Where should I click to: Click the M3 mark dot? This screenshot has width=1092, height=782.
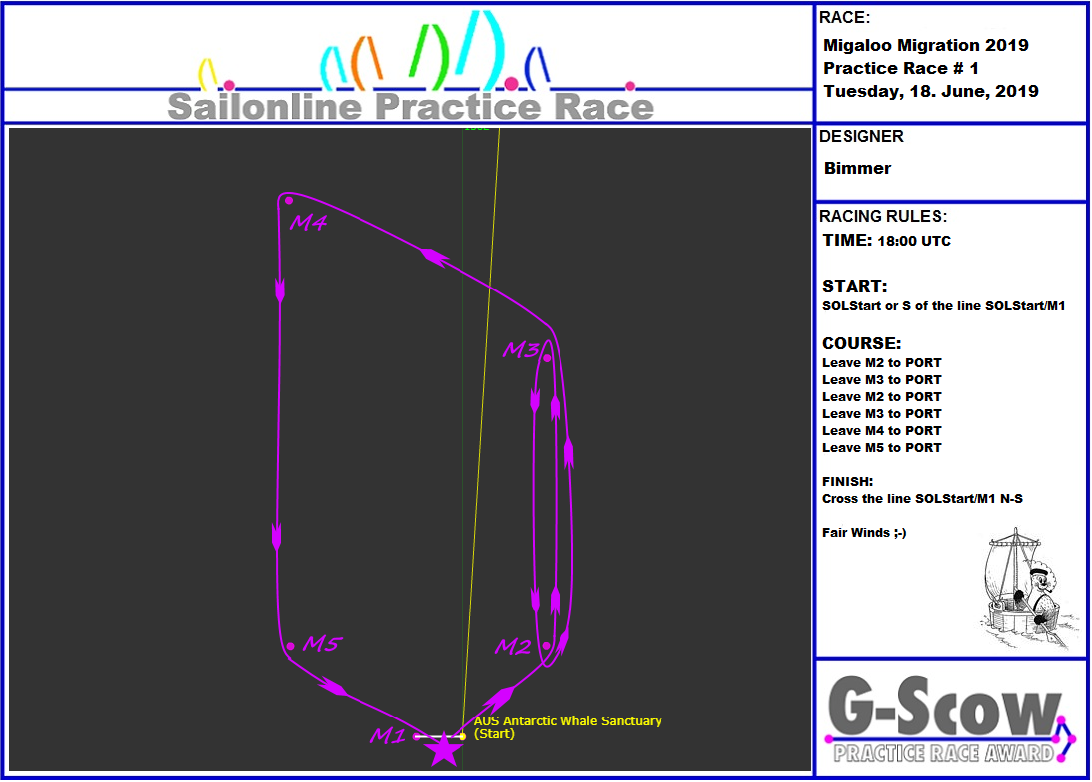click(547, 358)
